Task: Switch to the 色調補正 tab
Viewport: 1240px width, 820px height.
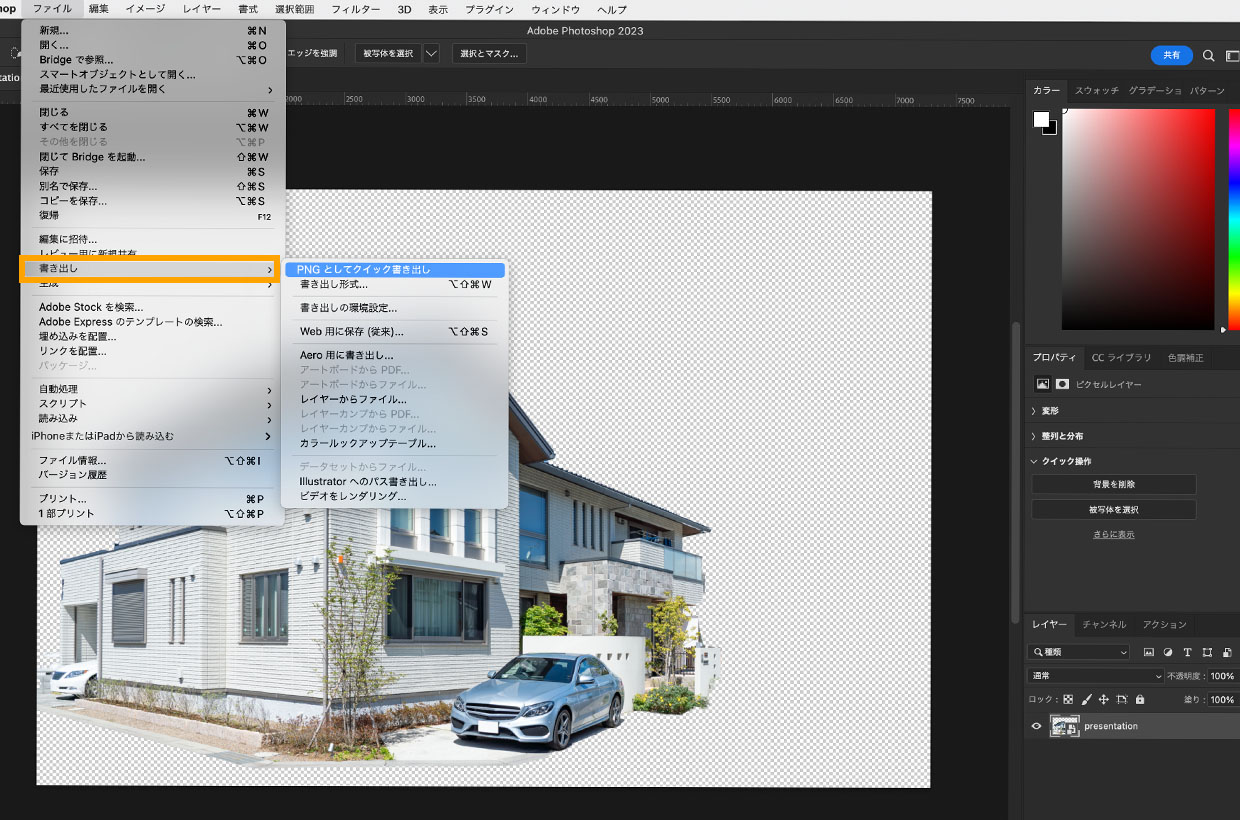Action: [1185, 358]
